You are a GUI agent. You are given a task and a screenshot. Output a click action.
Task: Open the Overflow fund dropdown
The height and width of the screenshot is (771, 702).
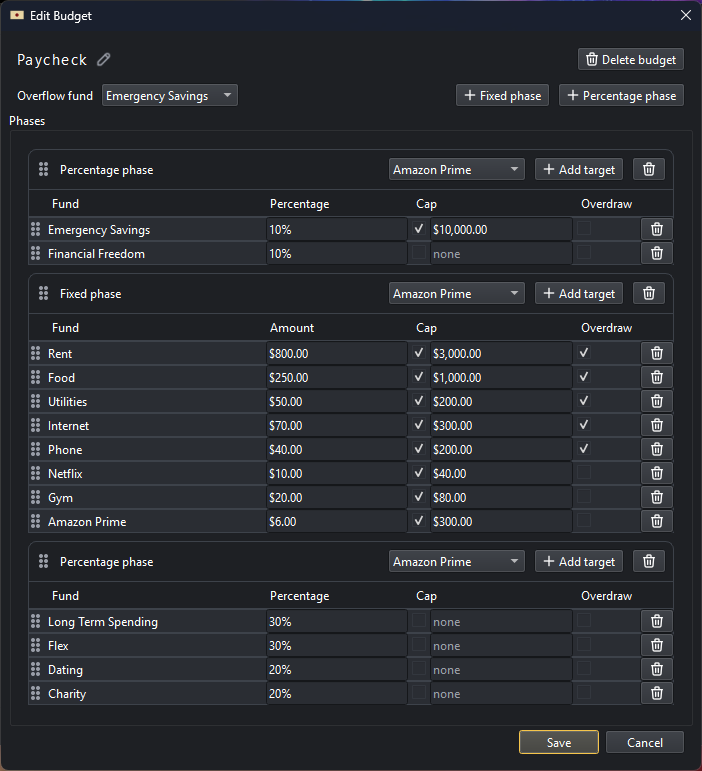[170, 95]
